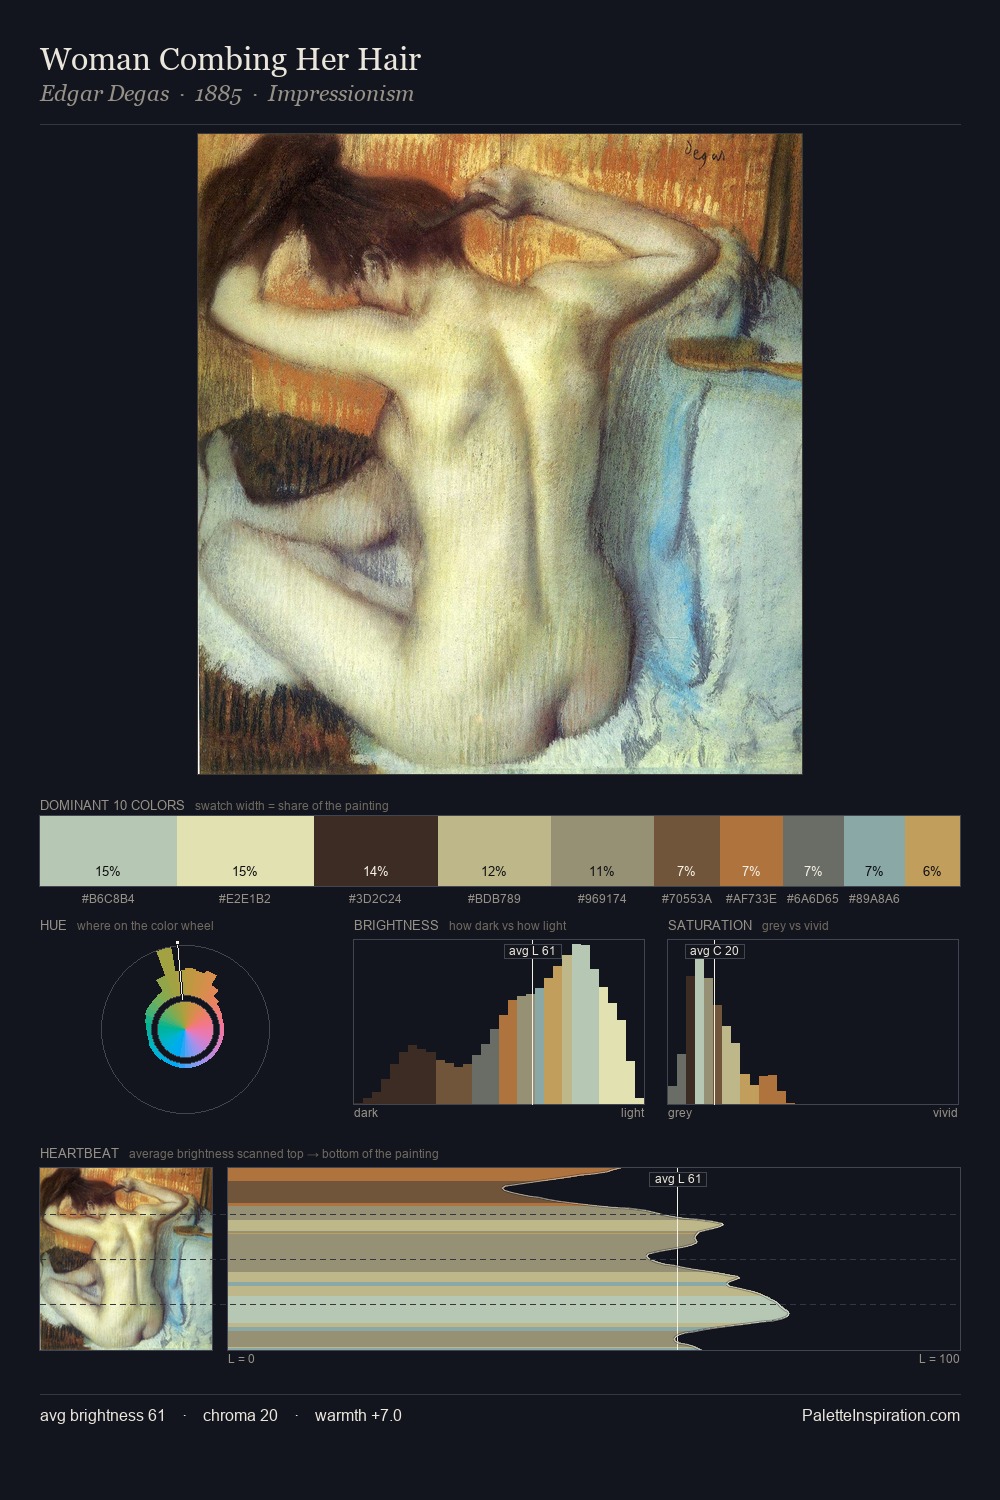Click "grey vs vivid" caption
This screenshot has height=1500, width=1000.
795,926
